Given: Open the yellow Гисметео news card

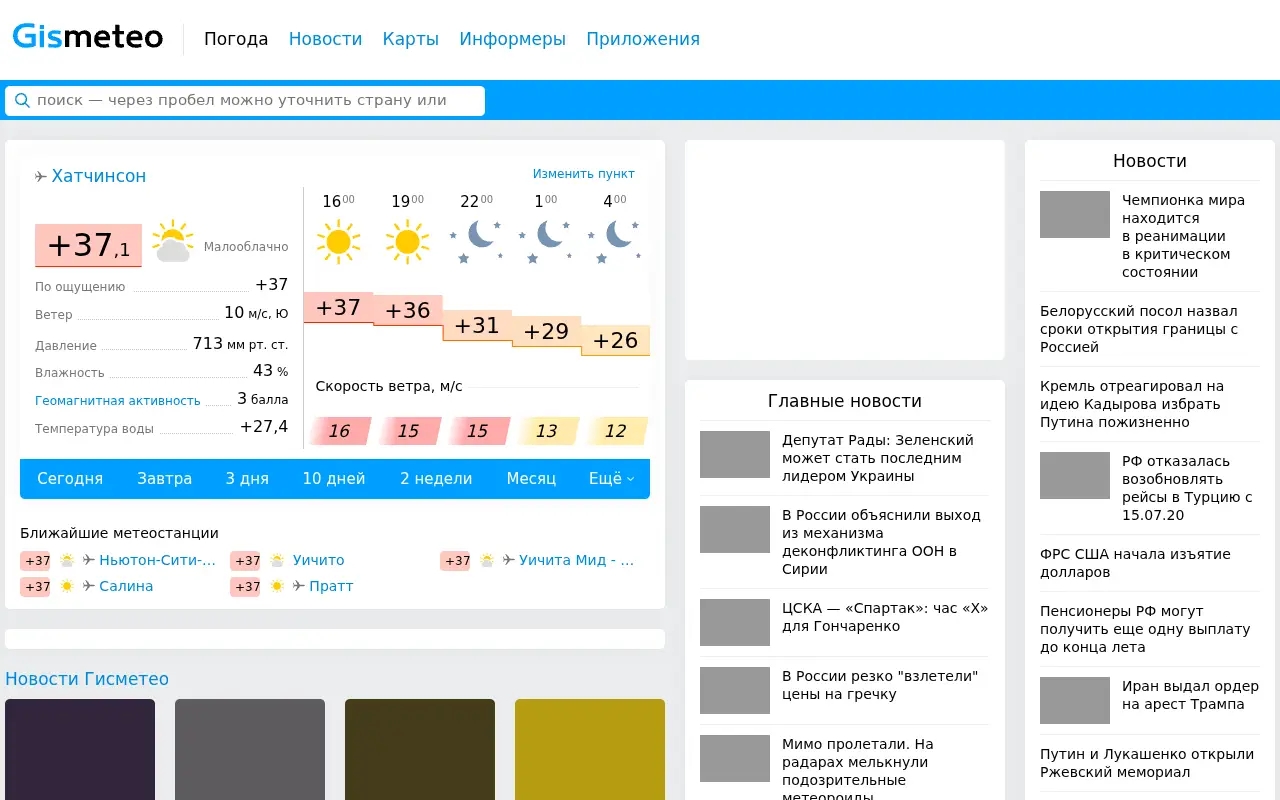Looking at the screenshot, I should point(590,749).
